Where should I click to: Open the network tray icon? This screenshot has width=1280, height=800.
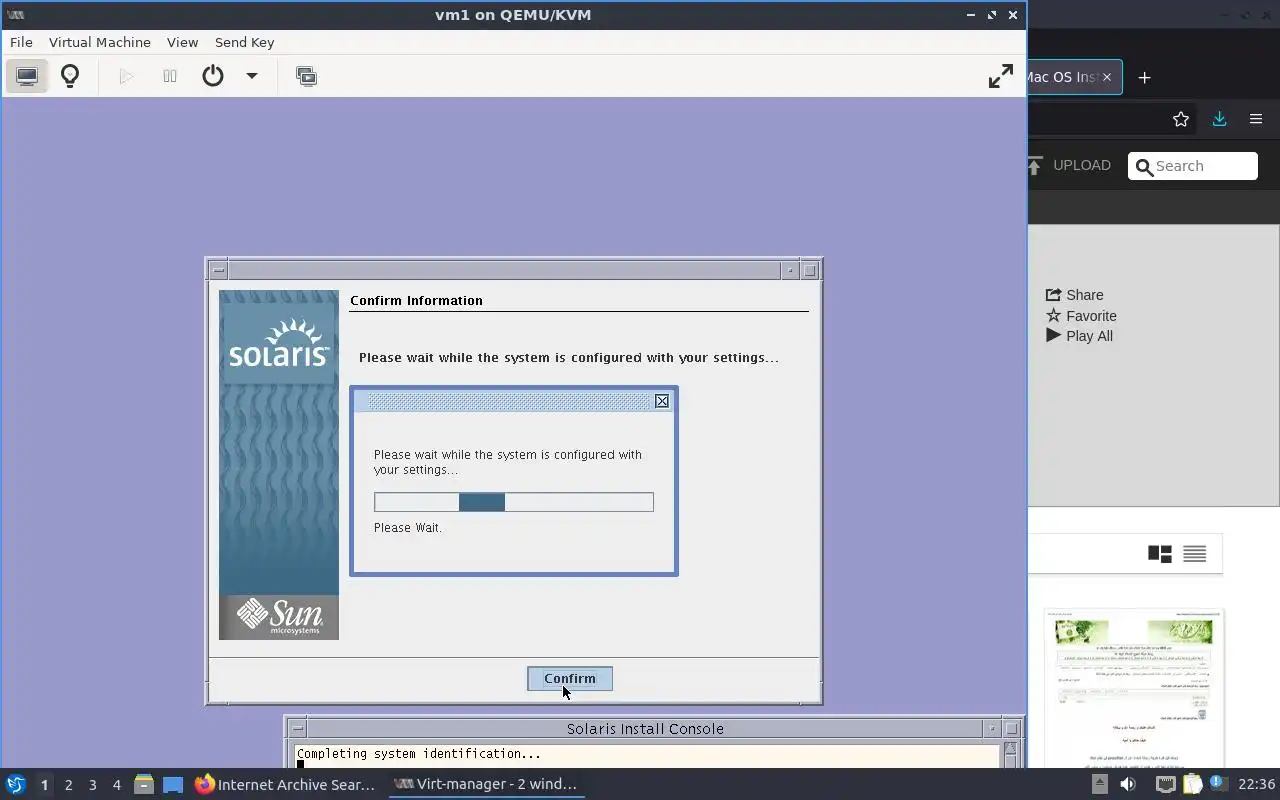pos(1165,784)
